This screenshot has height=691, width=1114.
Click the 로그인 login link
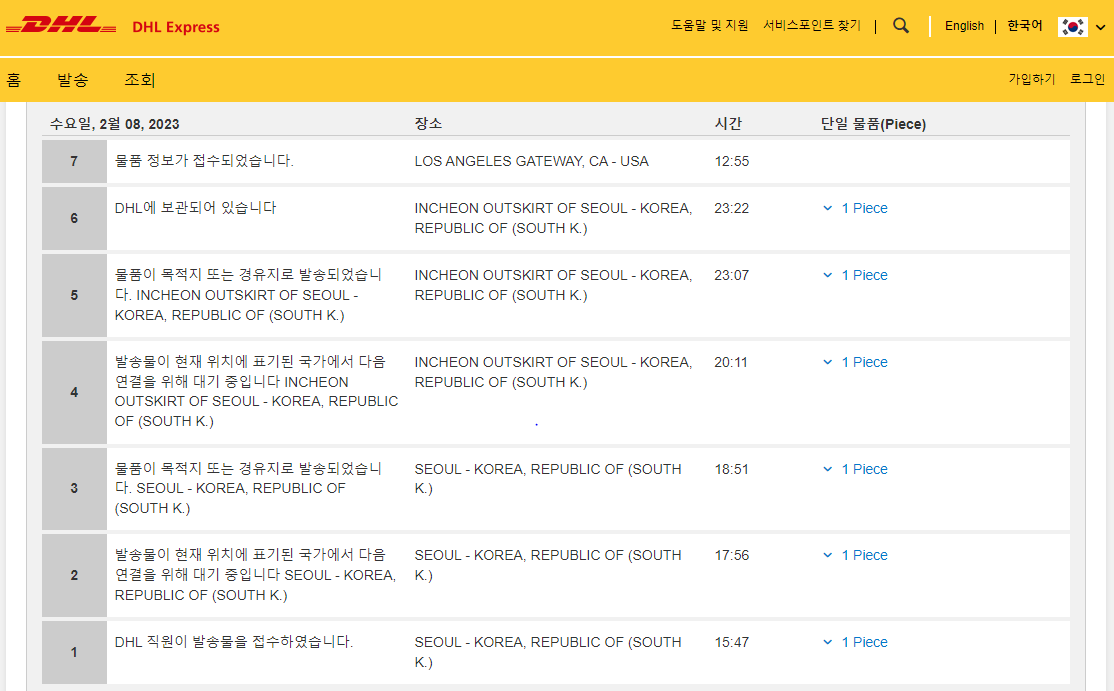point(1088,79)
